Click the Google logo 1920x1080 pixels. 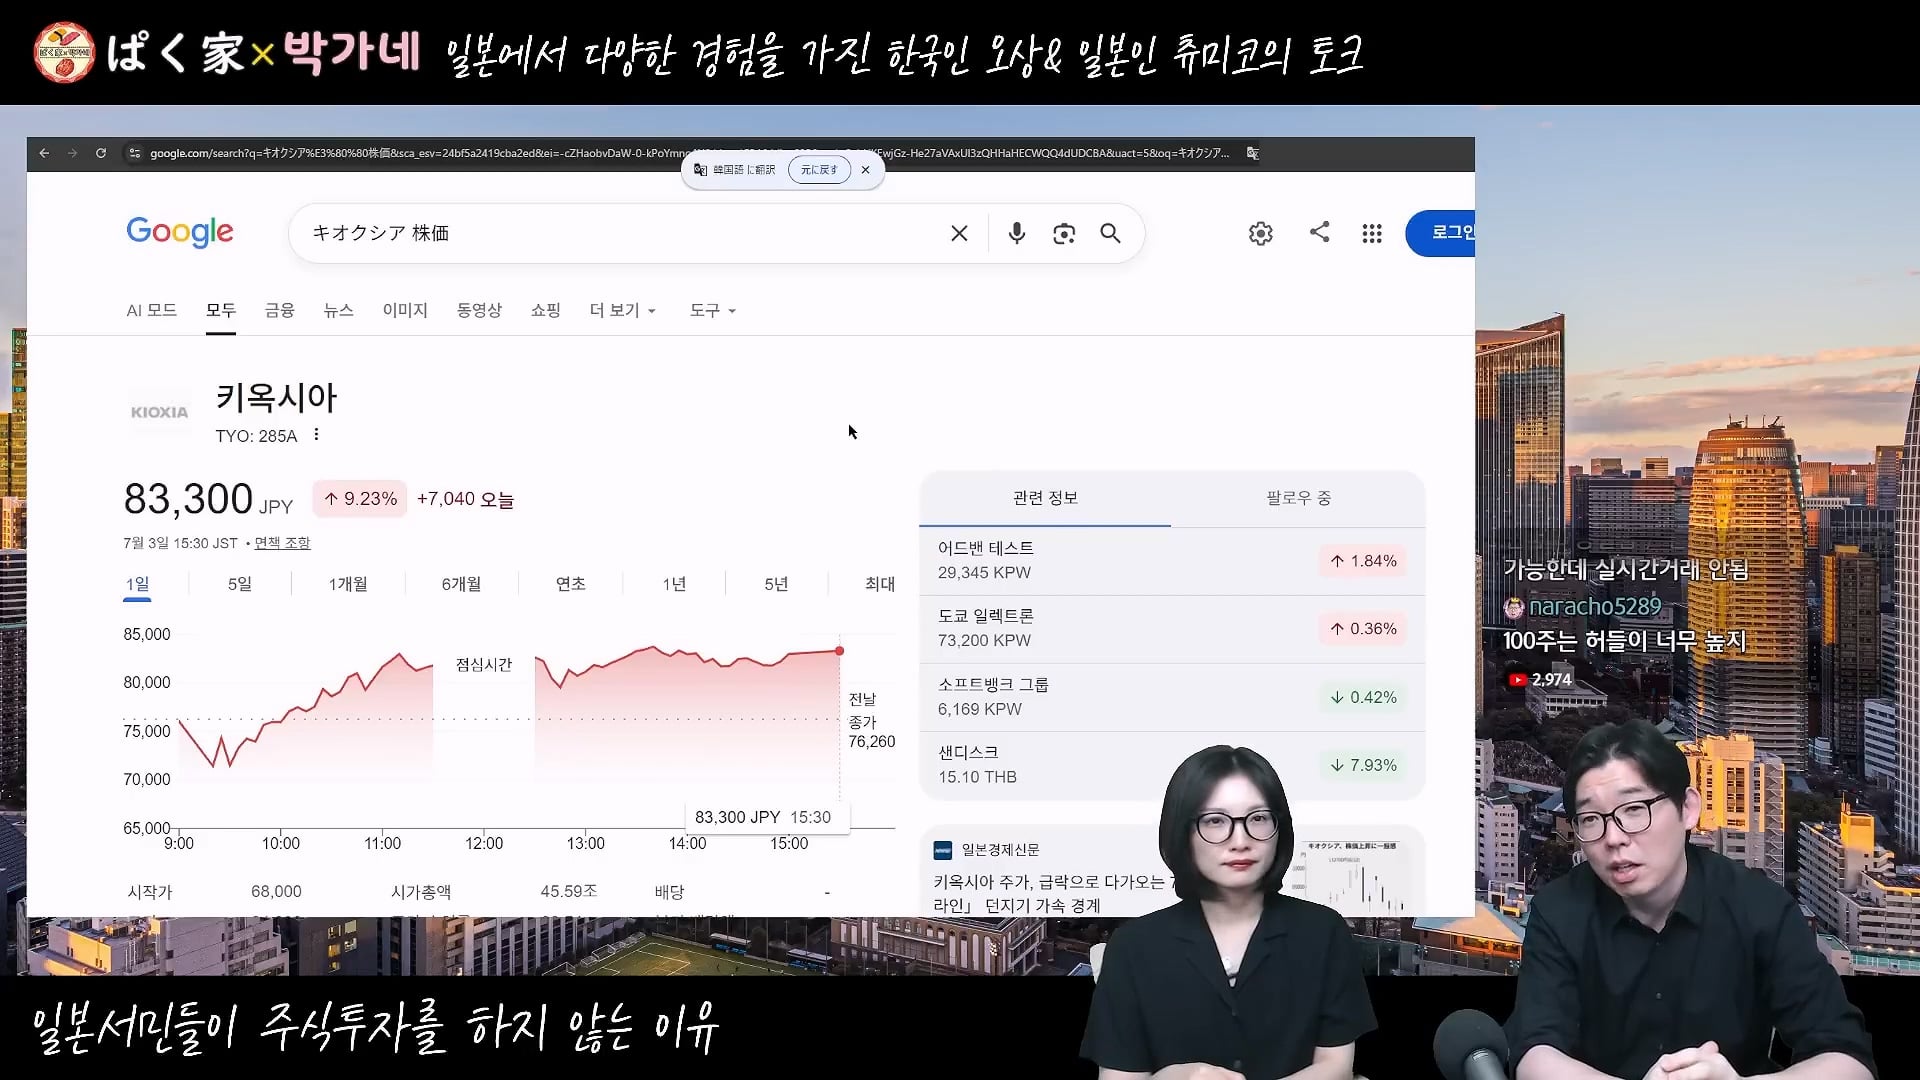point(180,232)
